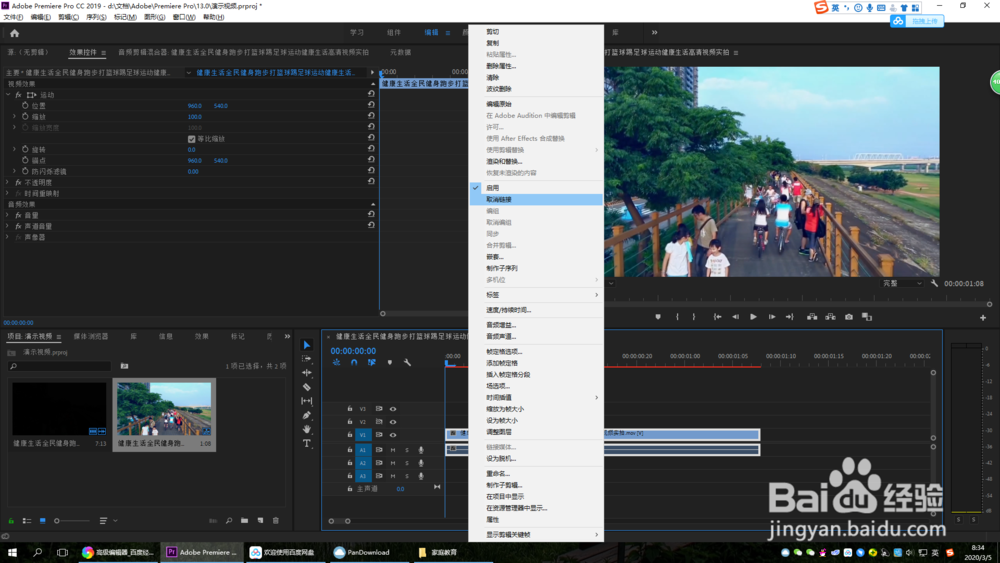Click Program Monitor Add Marker button
The height and width of the screenshot is (563, 1000).
click(x=658, y=316)
